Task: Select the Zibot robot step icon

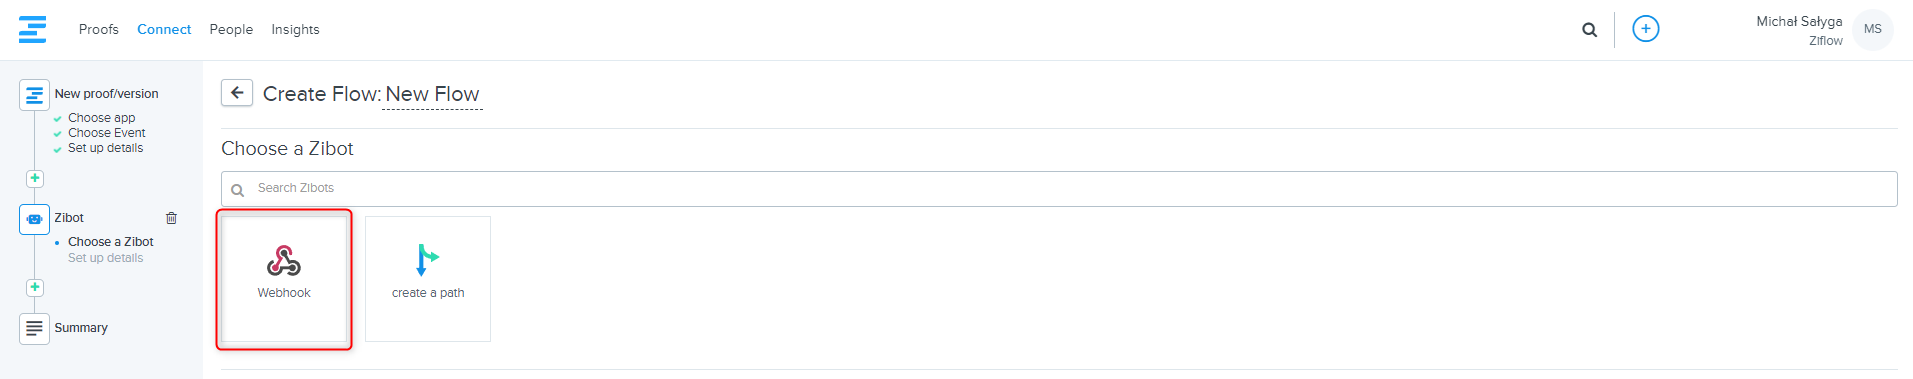Action: coord(34,219)
